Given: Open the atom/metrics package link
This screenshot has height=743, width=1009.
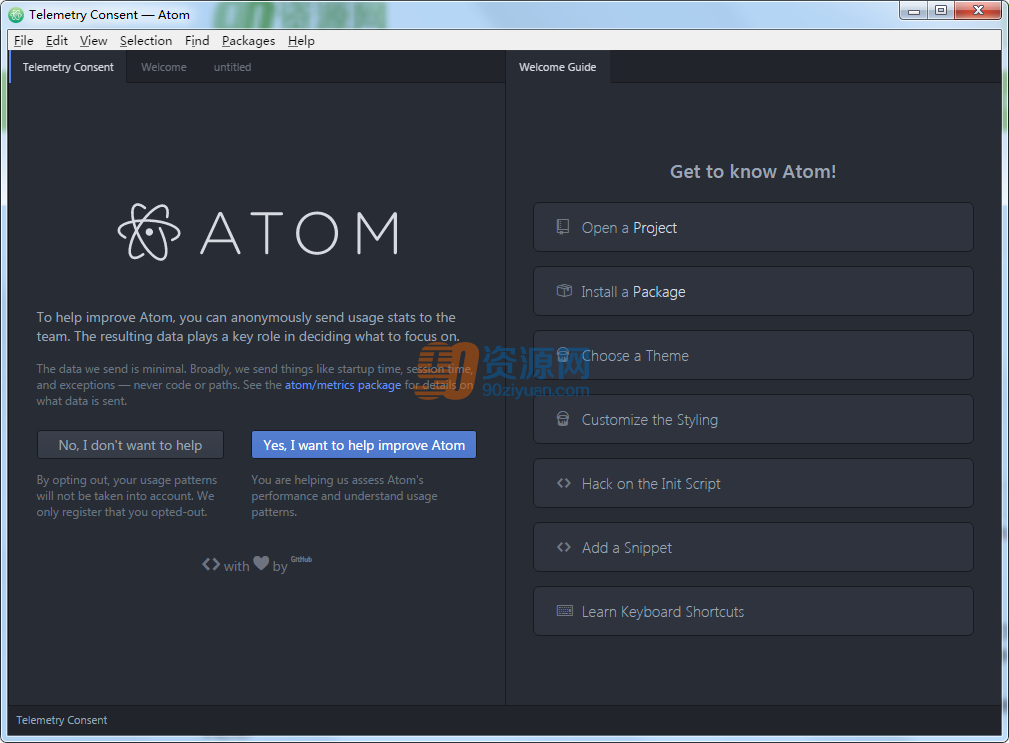Looking at the screenshot, I should tap(343, 385).
